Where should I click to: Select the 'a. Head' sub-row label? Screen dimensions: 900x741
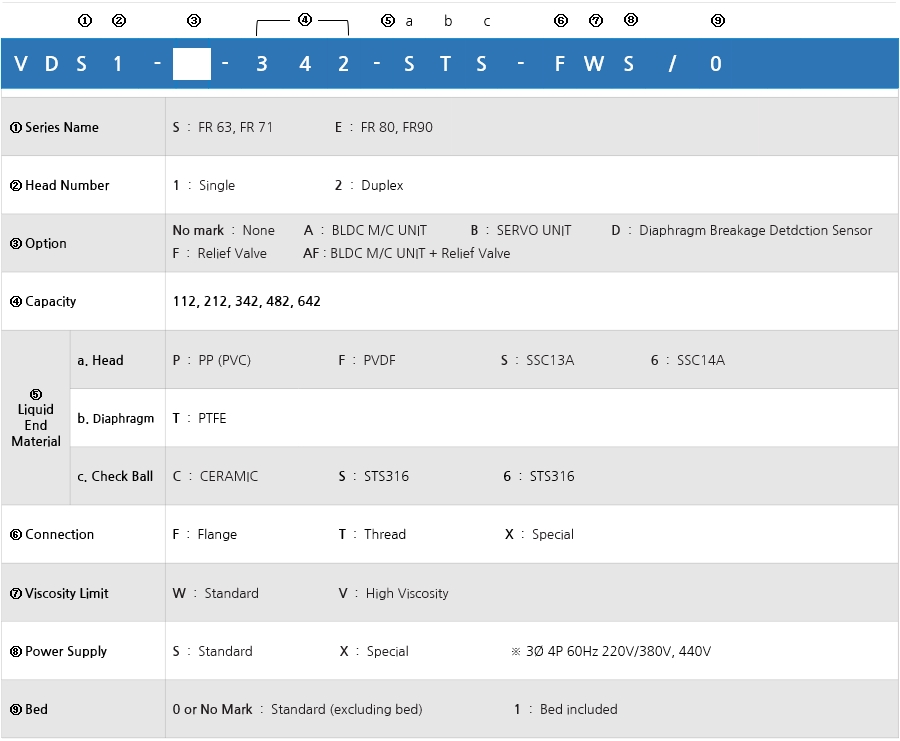pyautogui.click(x=100, y=360)
